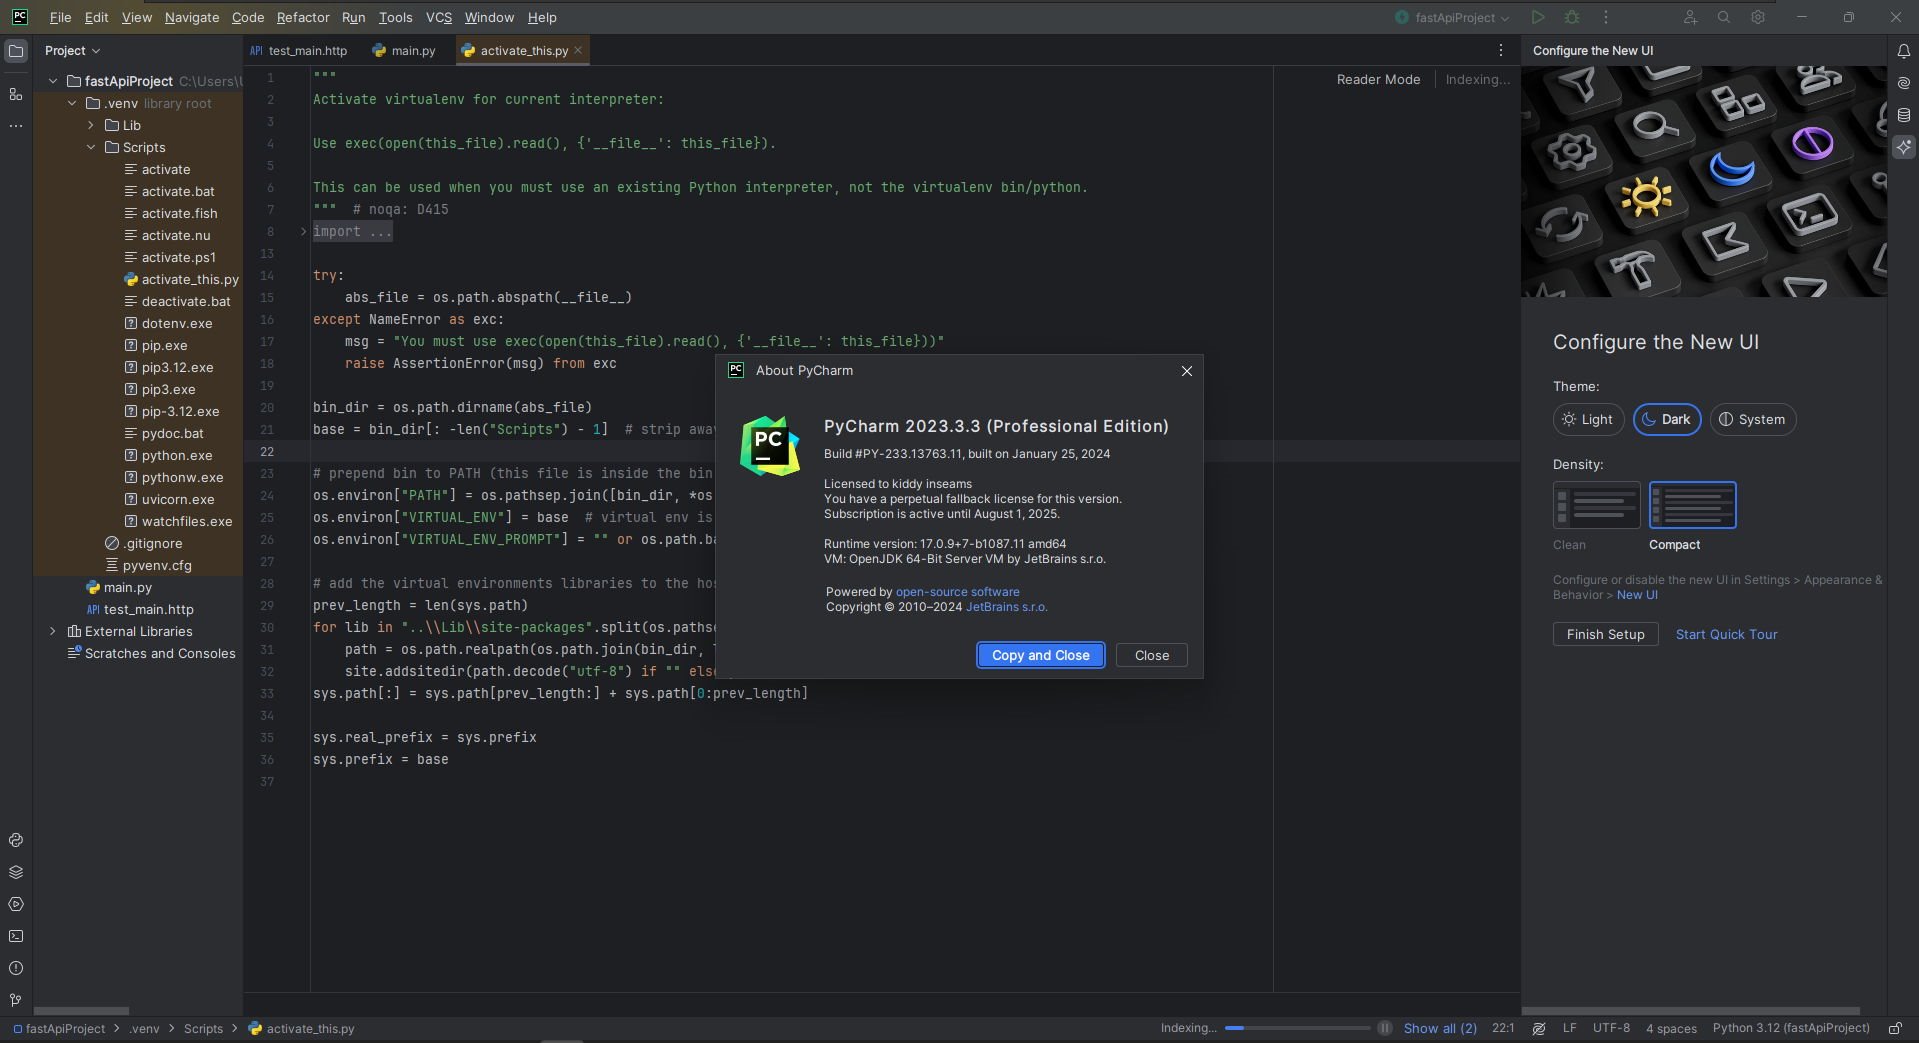The image size is (1919, 1043).
Task: Expand the External Libraries node
Action: pos(53,631)
